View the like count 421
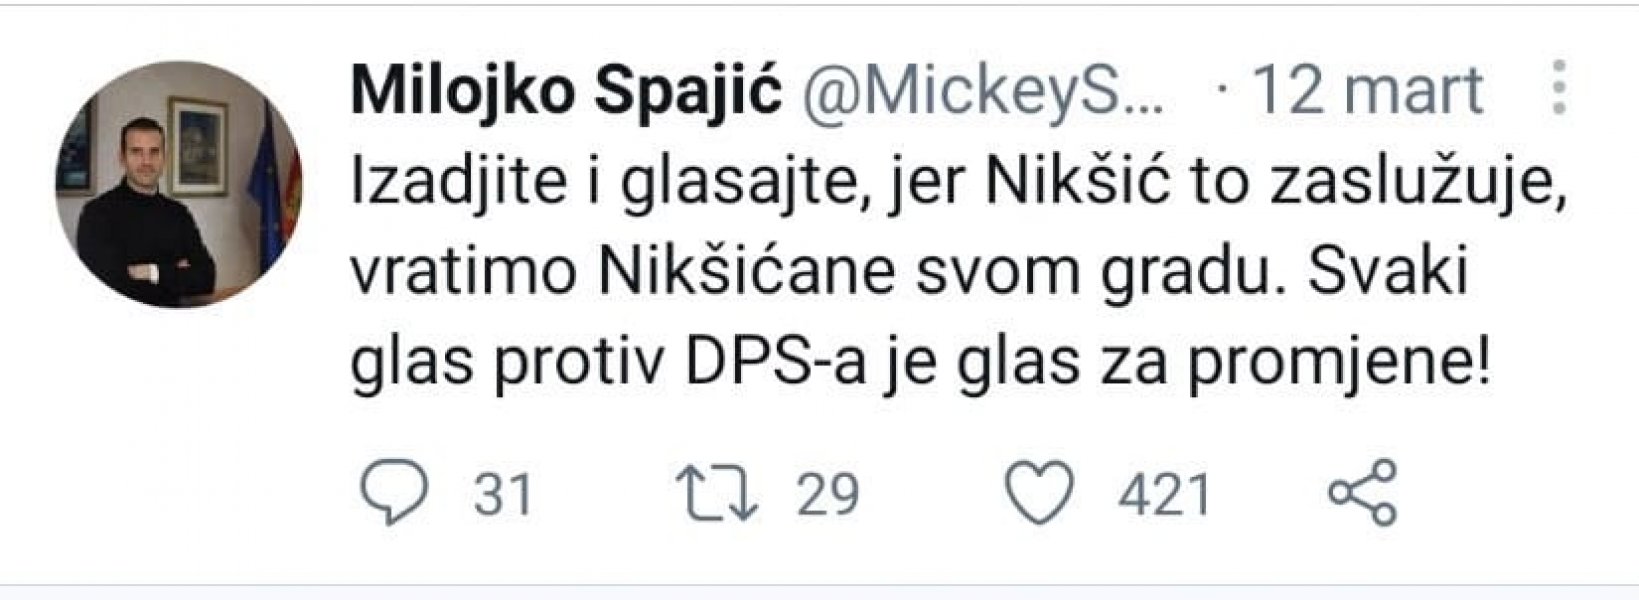This screenshot has height=600, width=1639. coord(1165,487)
